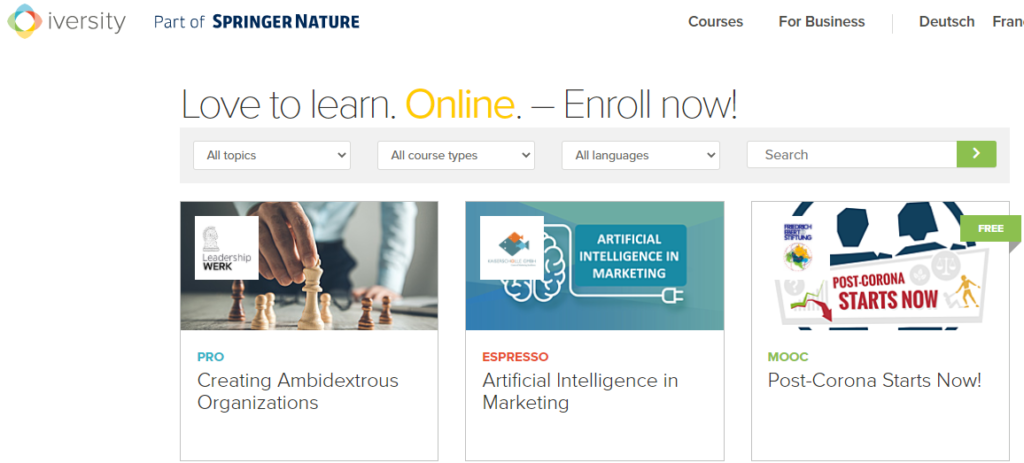Click the green search arrow button
Viewport: 1024px width, 463px height.
click(976, 154)
